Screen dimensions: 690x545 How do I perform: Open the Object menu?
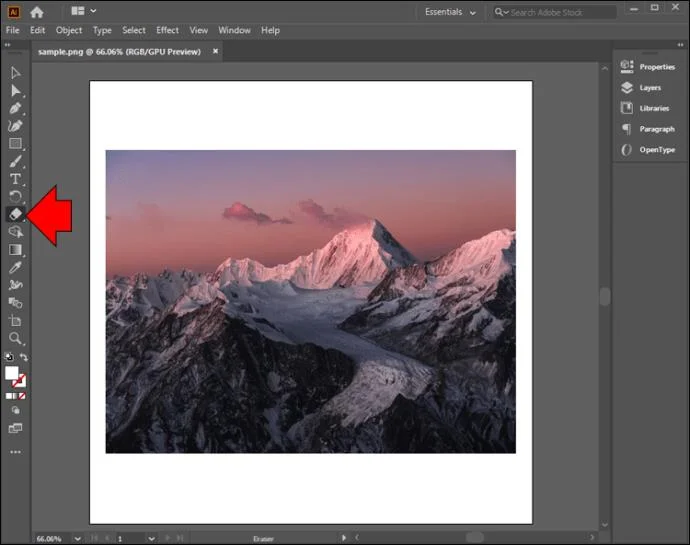69,30
